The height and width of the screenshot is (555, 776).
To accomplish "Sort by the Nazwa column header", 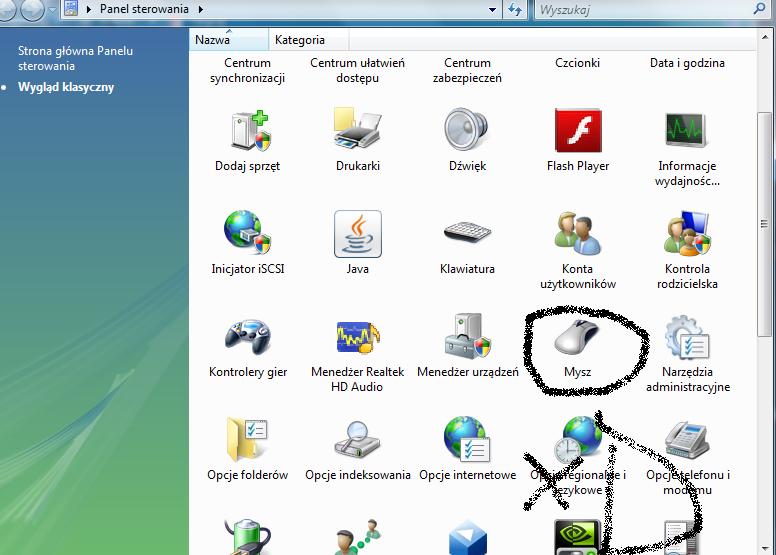I will [x=229, y=40].
